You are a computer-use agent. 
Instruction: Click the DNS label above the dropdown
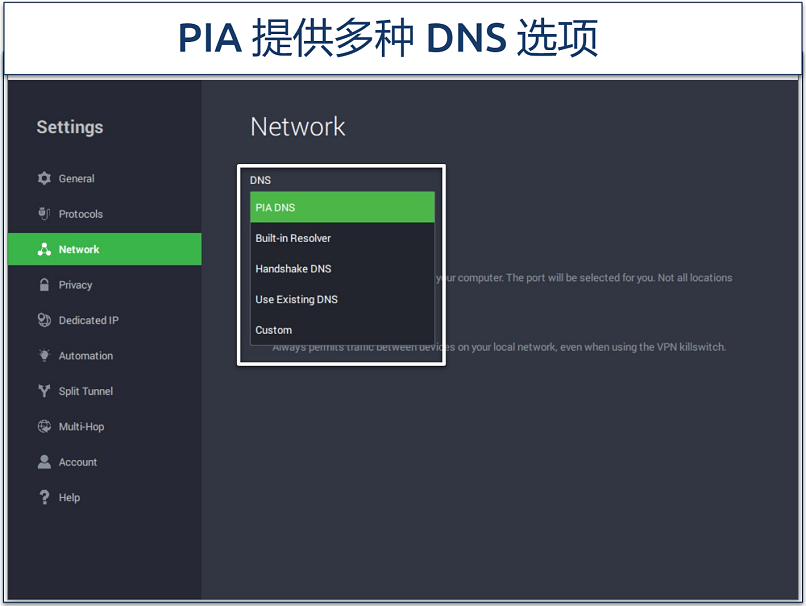point(260,180)
